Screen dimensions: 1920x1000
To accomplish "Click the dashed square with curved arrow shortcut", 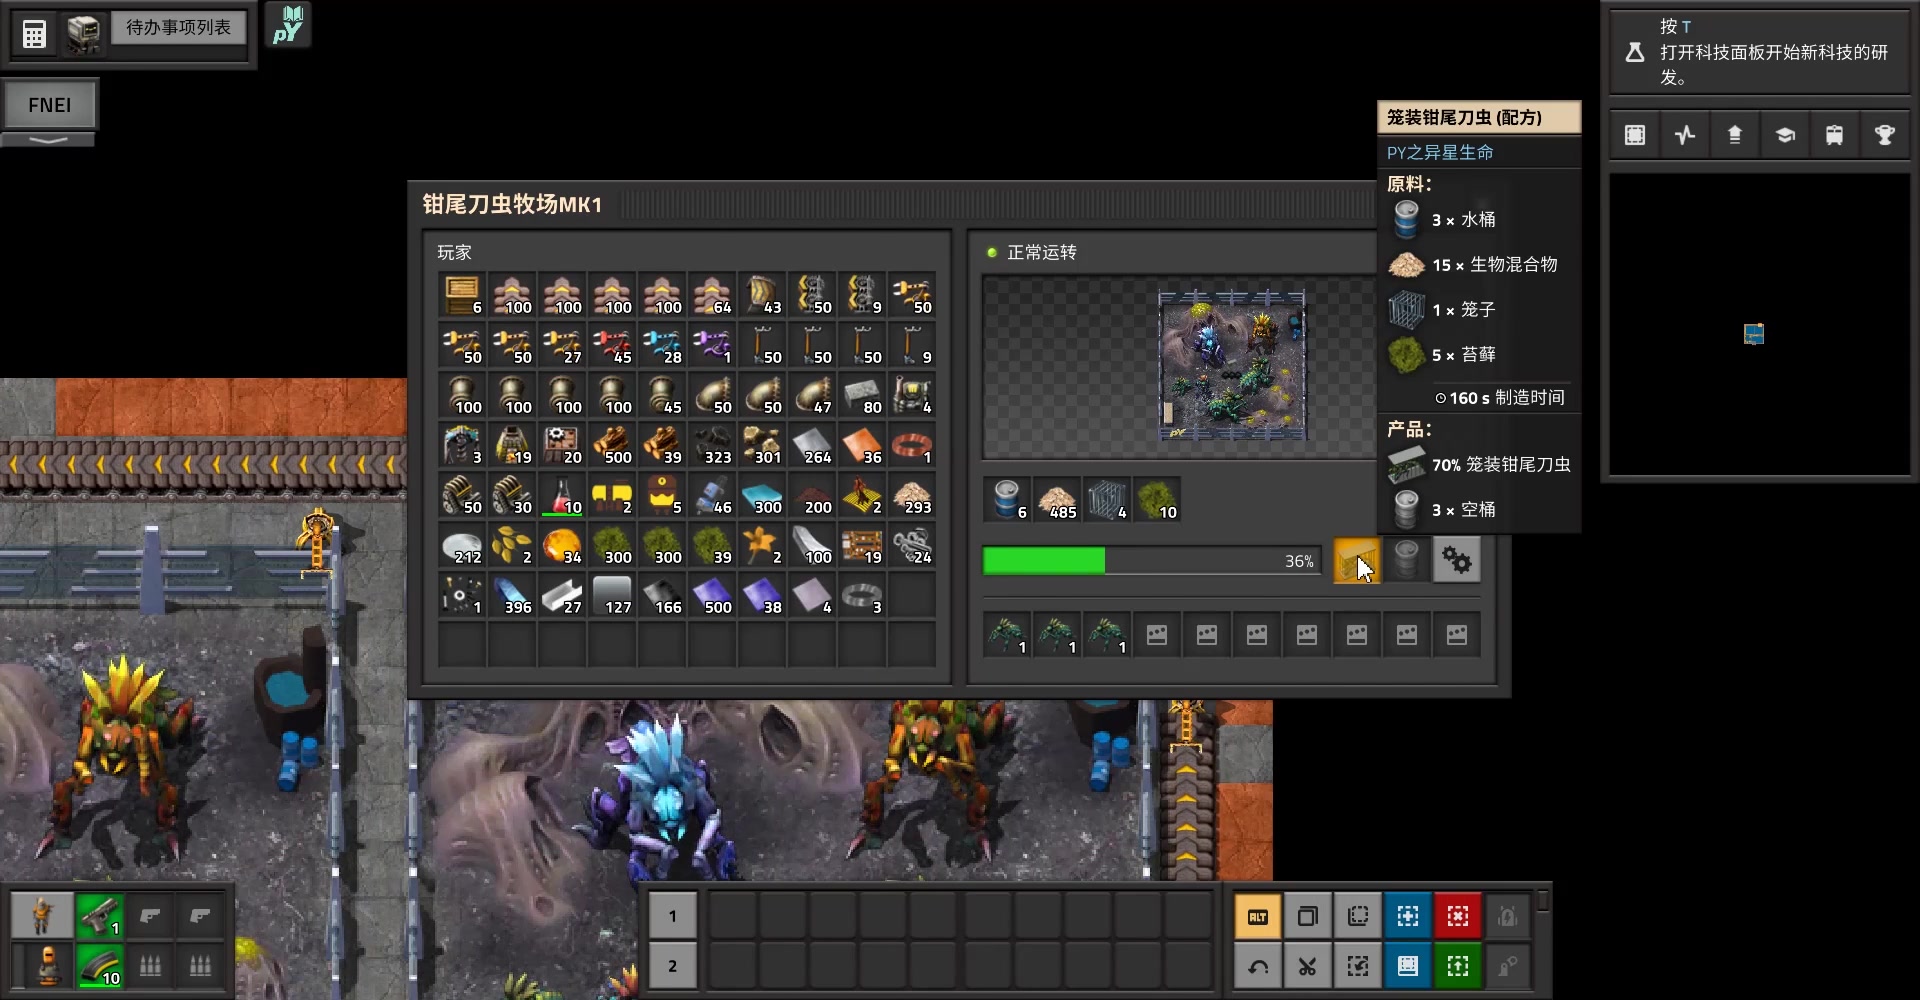I will (x=1358, y=966).
